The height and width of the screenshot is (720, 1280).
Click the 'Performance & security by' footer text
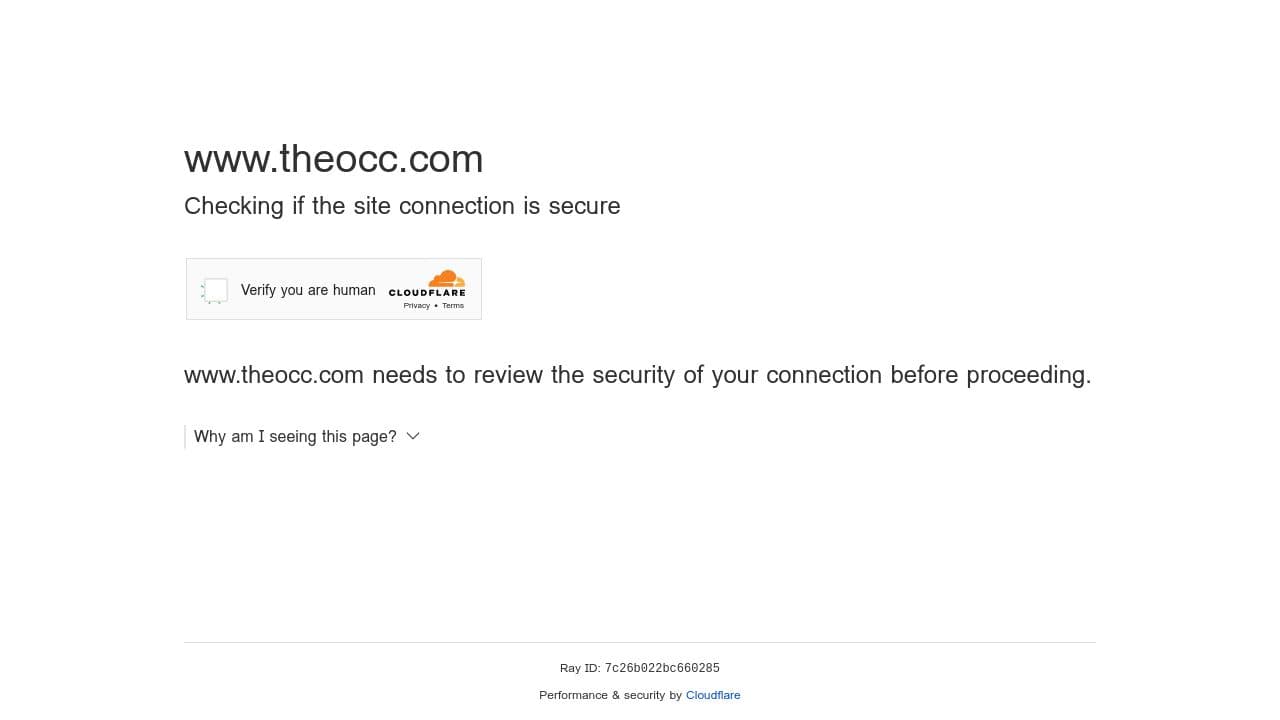[x=611, y=695]
